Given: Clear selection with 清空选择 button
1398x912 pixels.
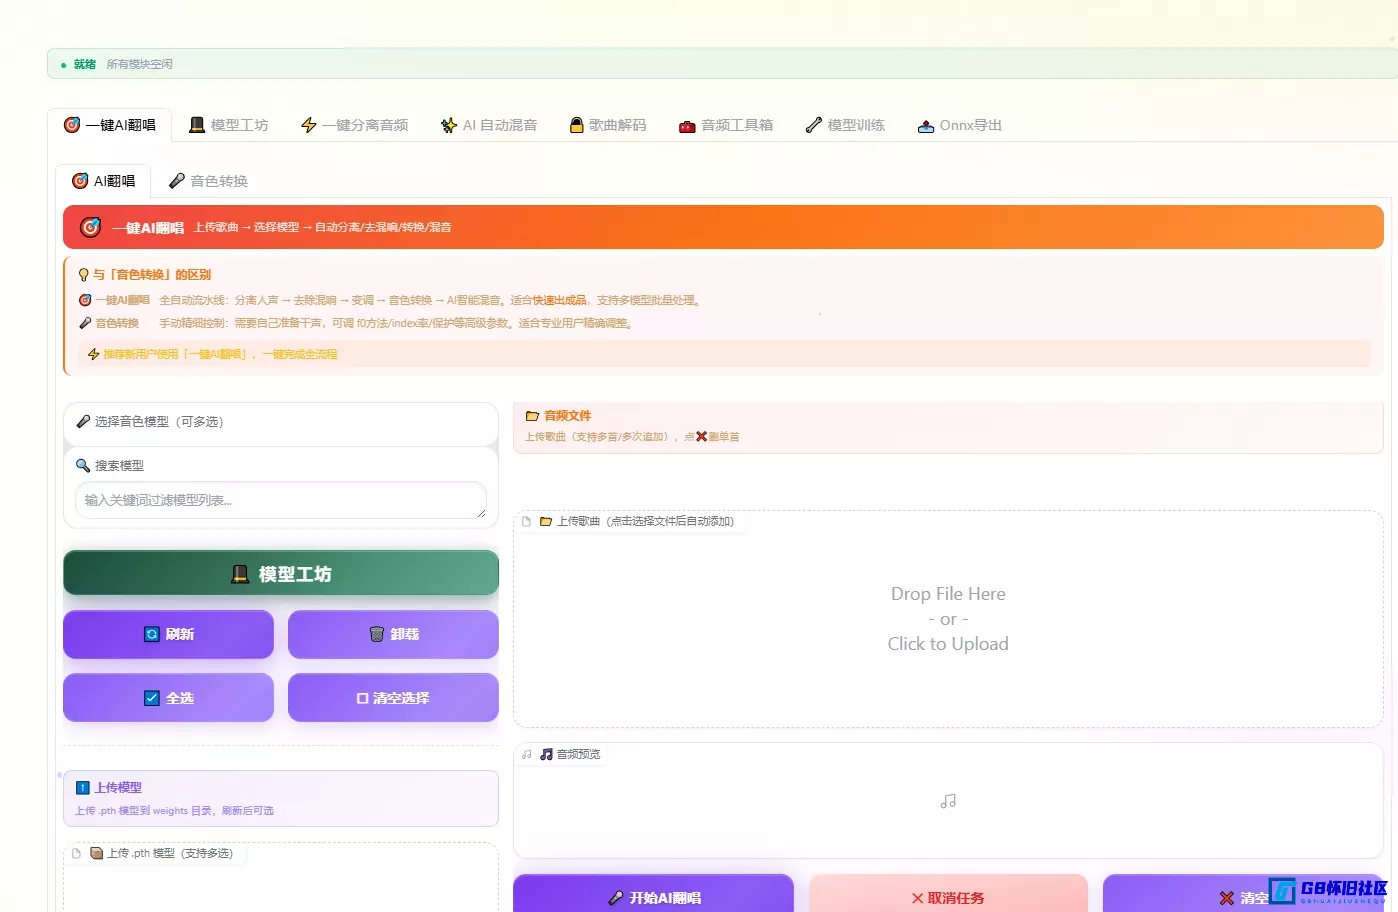Looking at the screenshot, I should point(393,698).
